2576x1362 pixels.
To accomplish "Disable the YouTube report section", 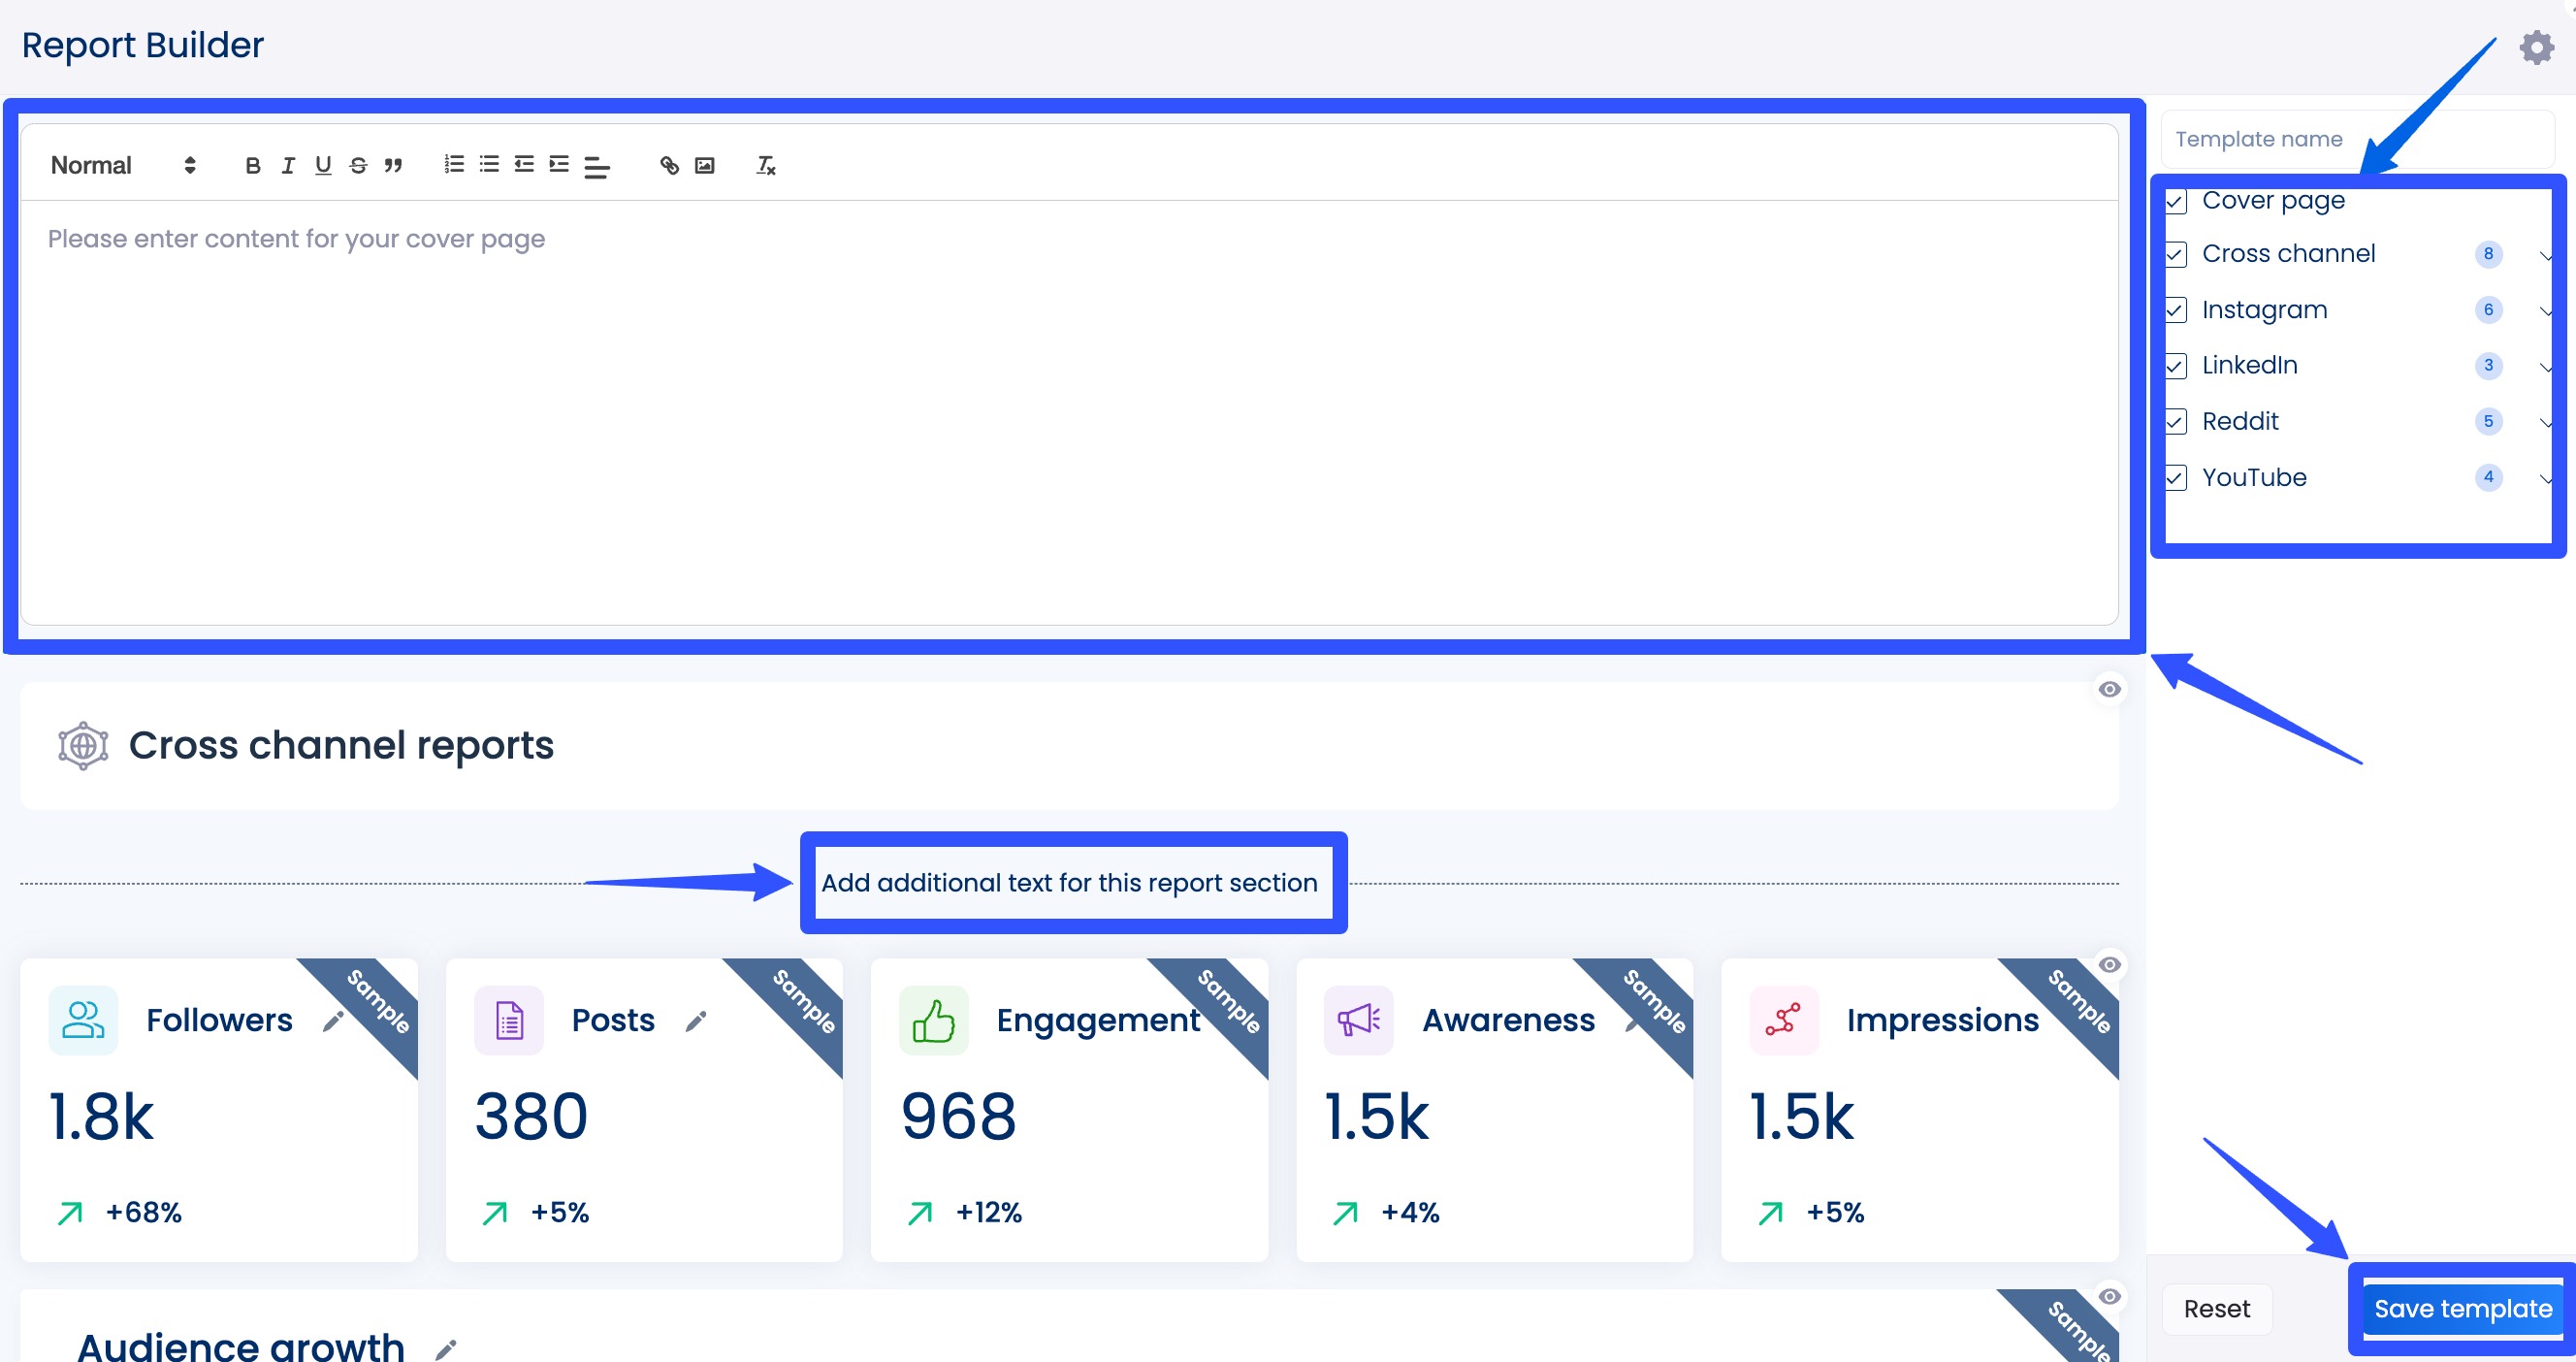I will point(2176,477).
